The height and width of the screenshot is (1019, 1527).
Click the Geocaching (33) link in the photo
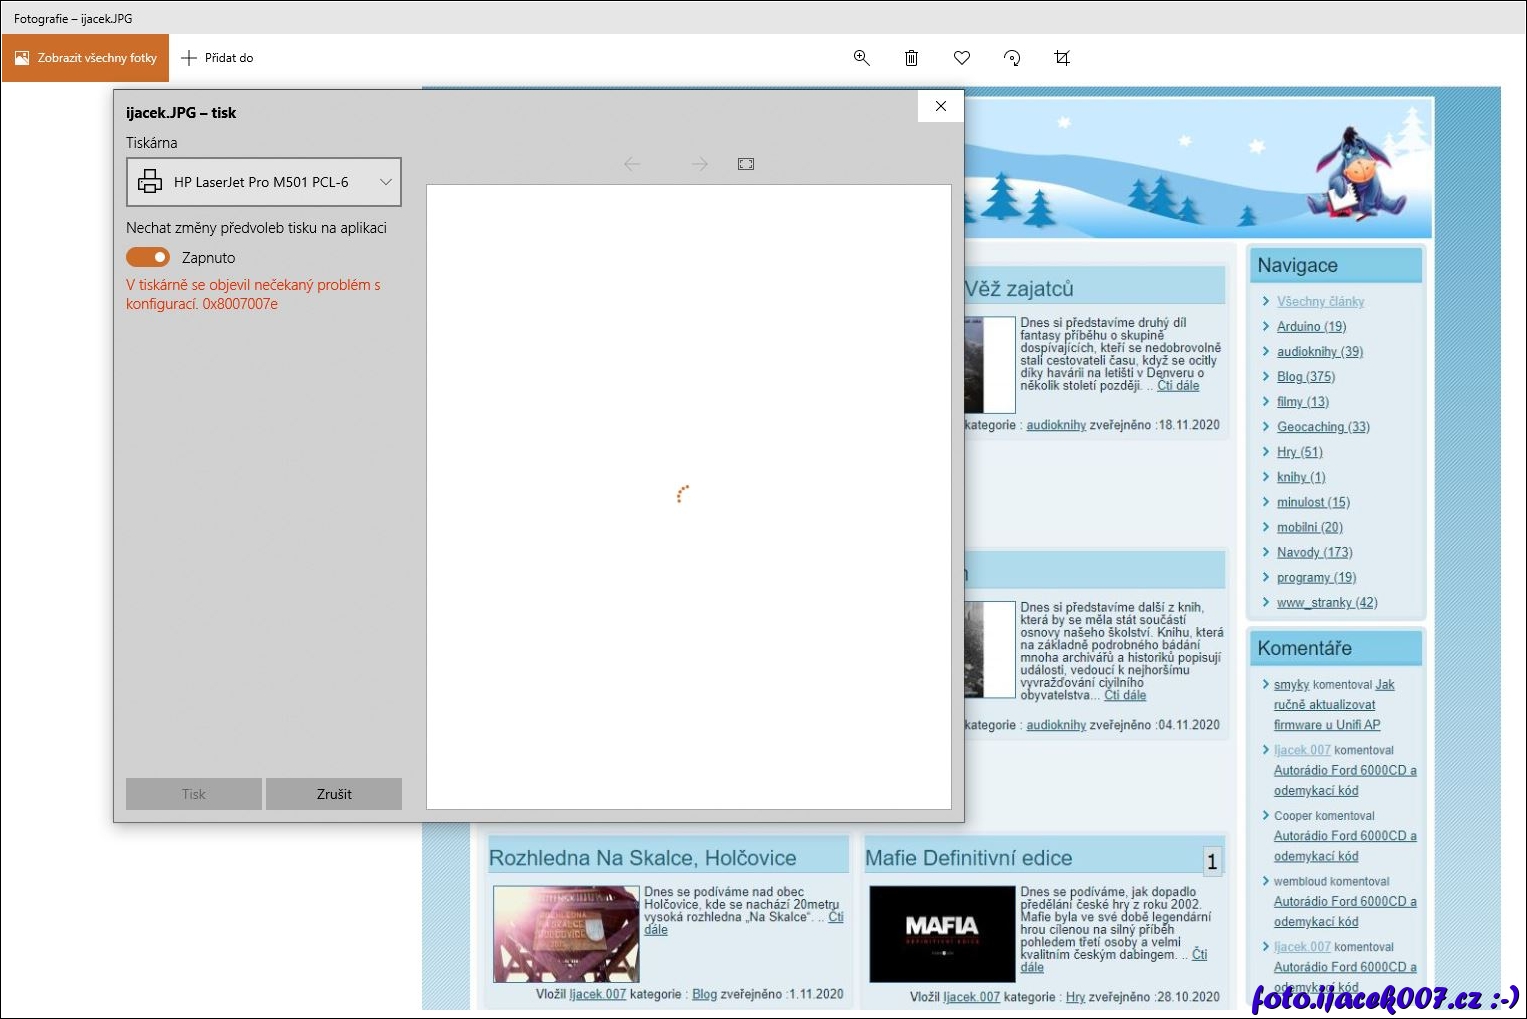[1322, 427]
